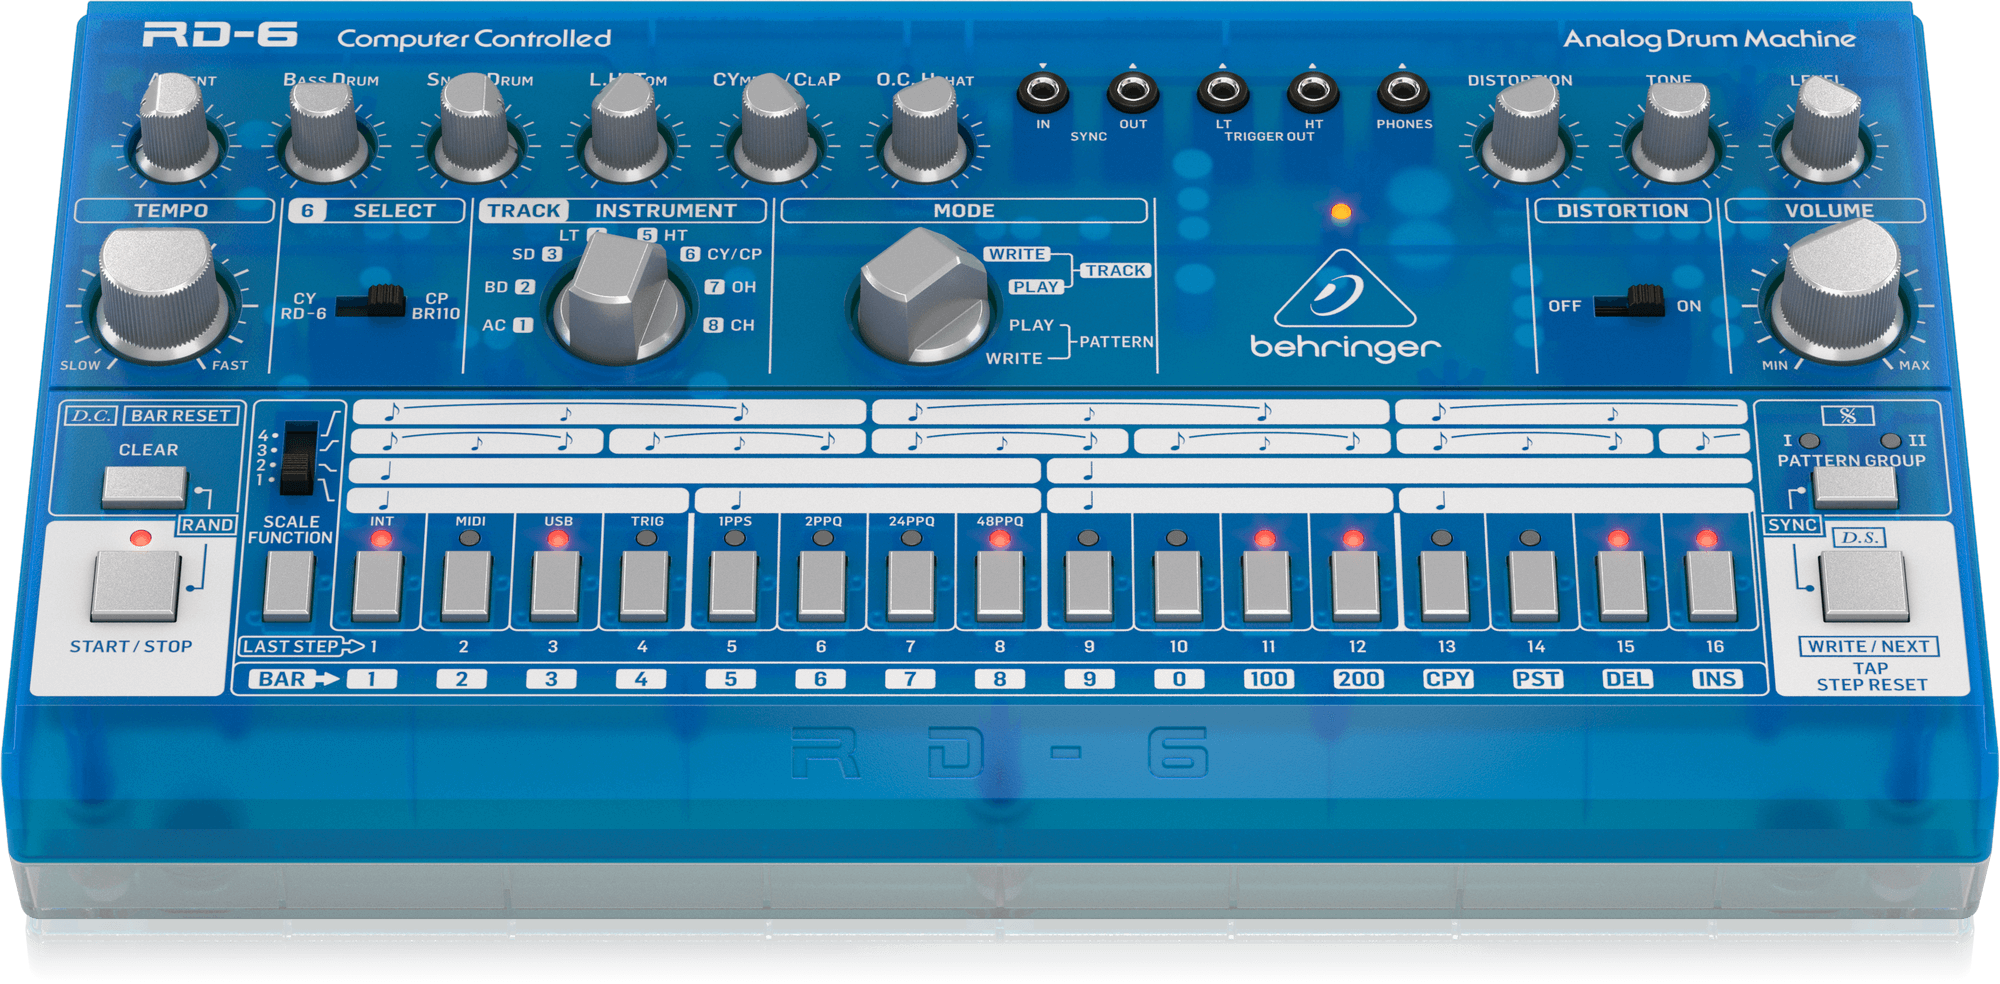Click the 200 label under step 12

click(1358, 679)
